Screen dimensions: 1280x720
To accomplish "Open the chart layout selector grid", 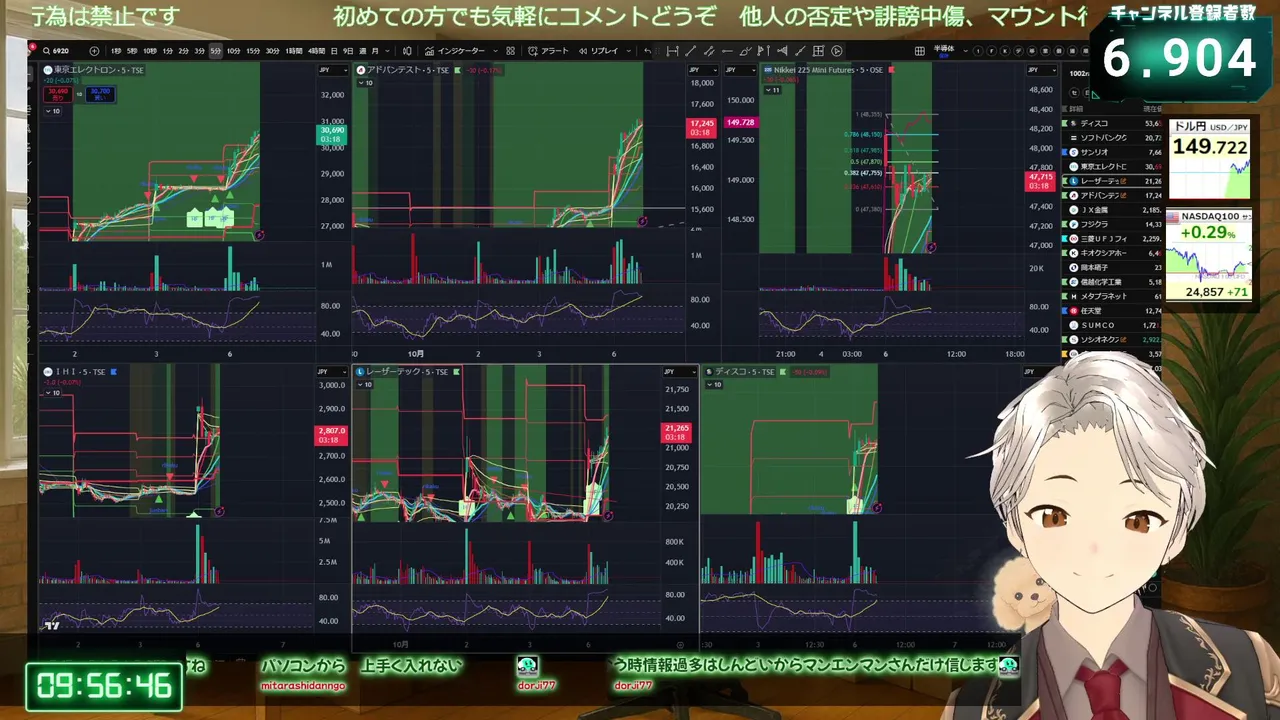I will (919, 51).
